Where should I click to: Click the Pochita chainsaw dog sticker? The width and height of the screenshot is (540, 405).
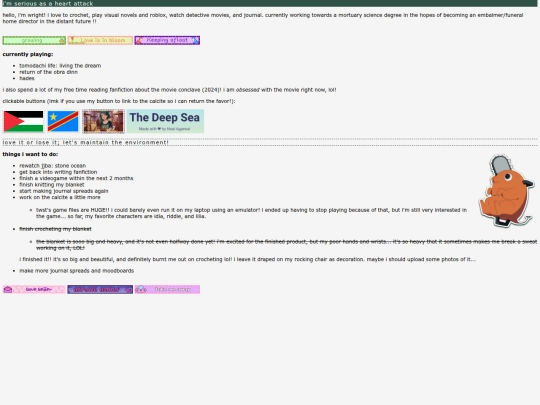click(506, 191)
